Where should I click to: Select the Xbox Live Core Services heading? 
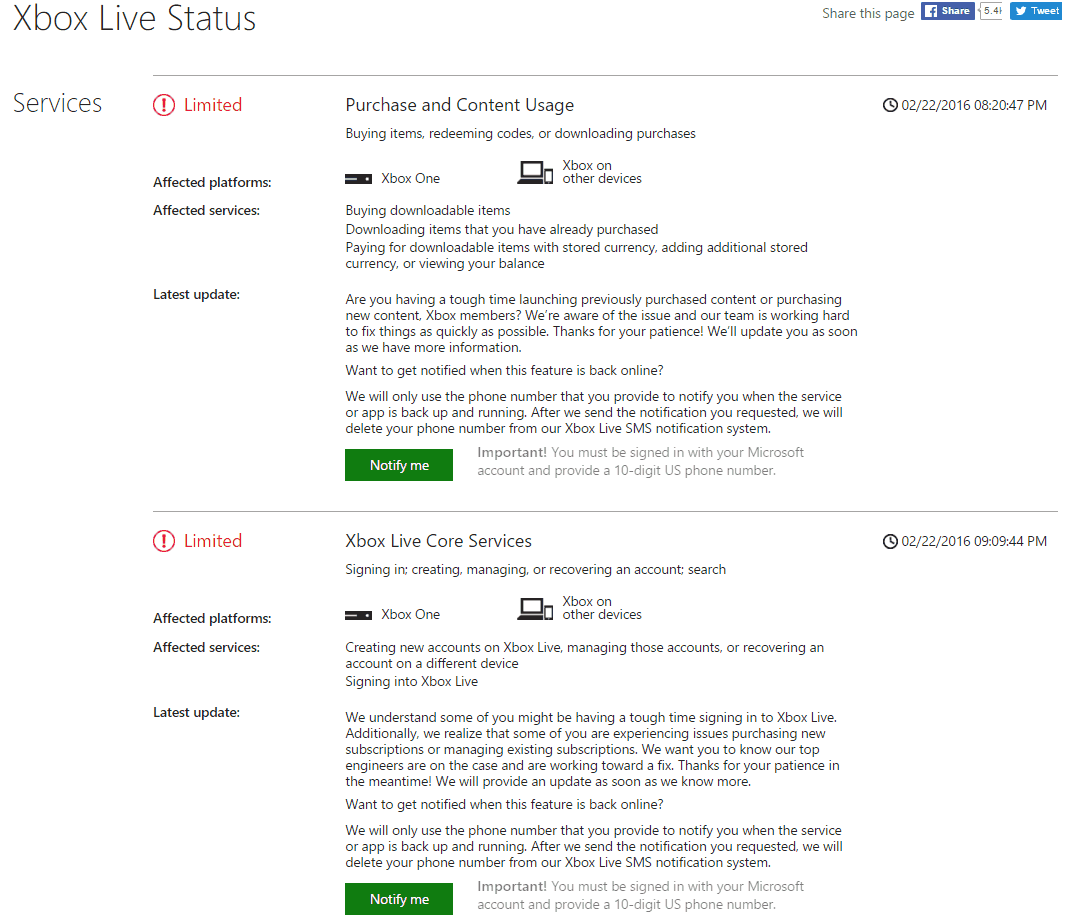pyautogui.click(x=439, y=541)
